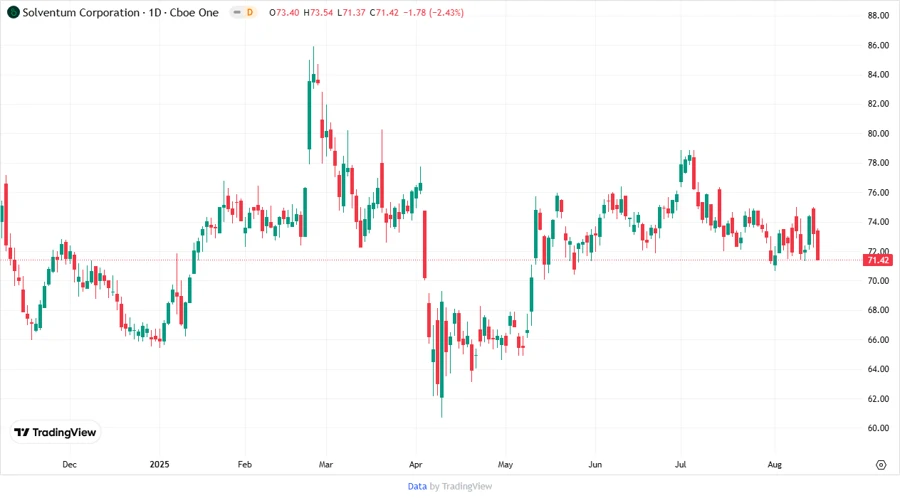Click the open value O73.40

click(284, 13)
